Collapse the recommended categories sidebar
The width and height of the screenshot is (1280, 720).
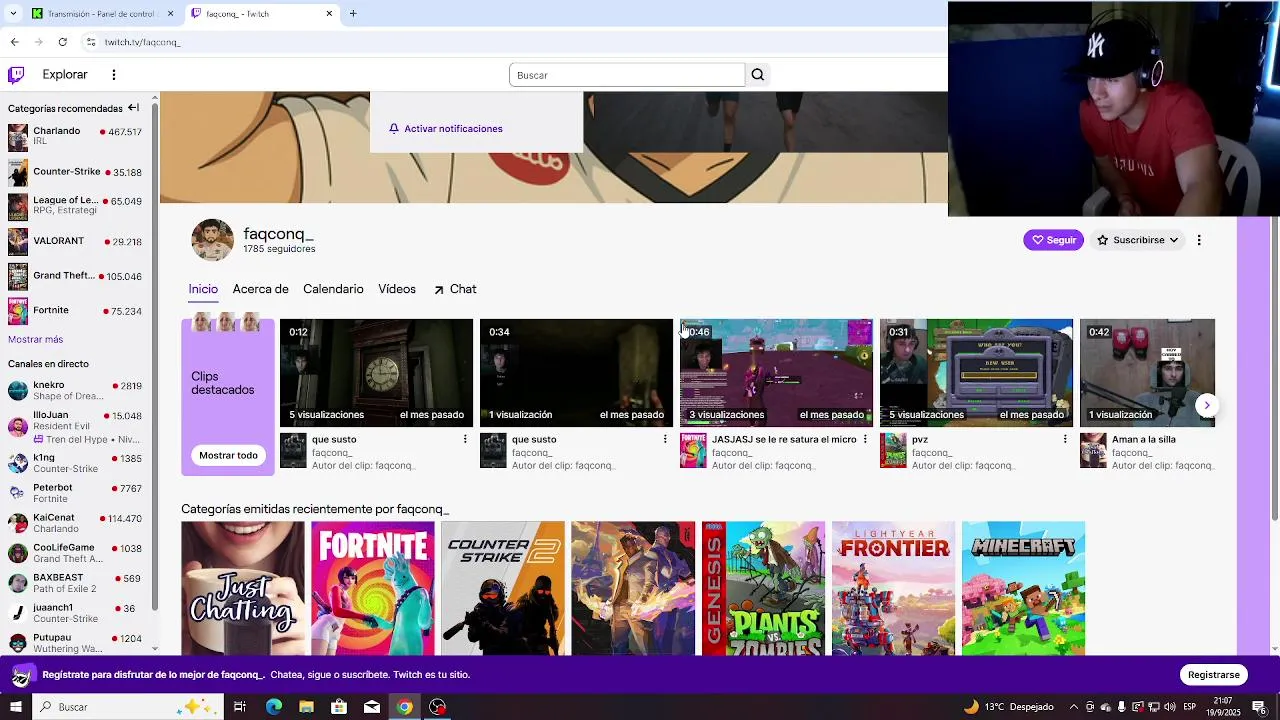tap(133, 108)
